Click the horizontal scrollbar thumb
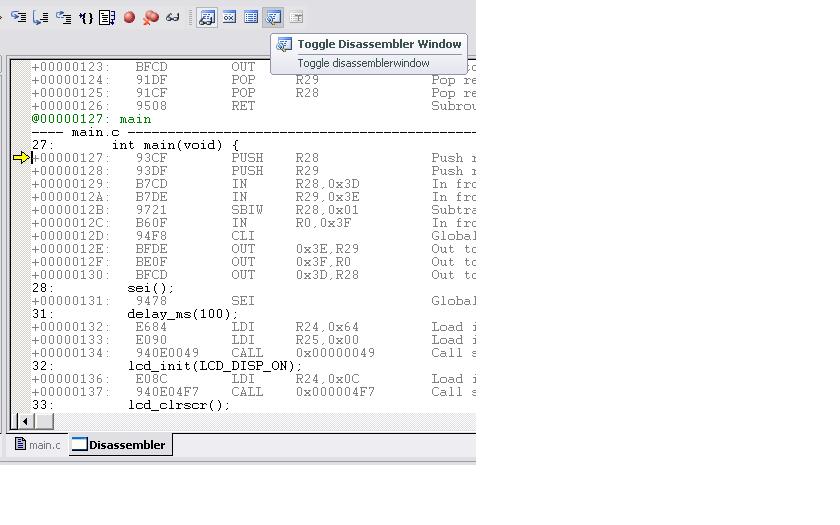 coord(44,421)
